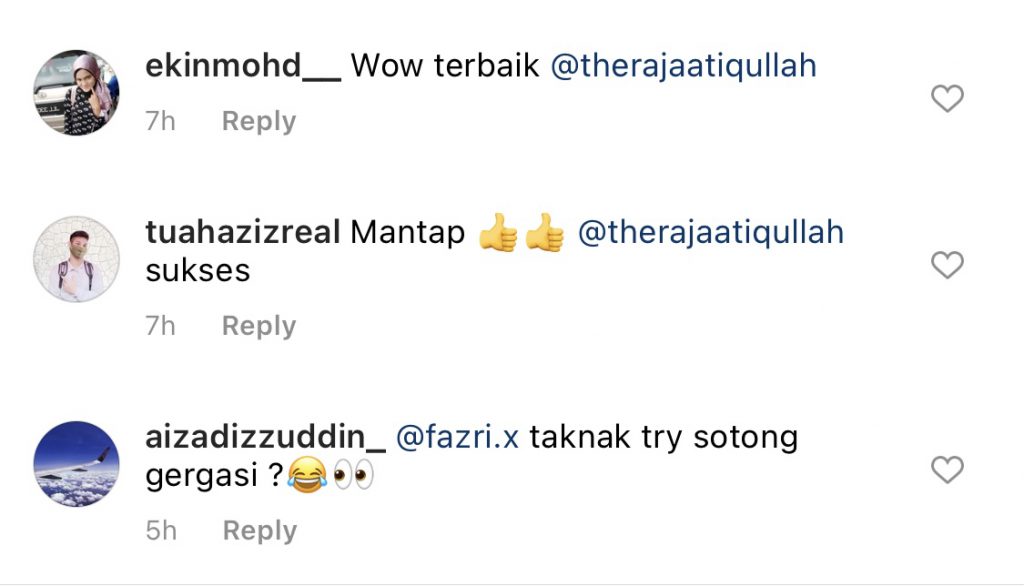The image size is (1024, 586).
Task: Select the 7h timestamp under ekinmohd__'s comment
Action: pos(161,122)
